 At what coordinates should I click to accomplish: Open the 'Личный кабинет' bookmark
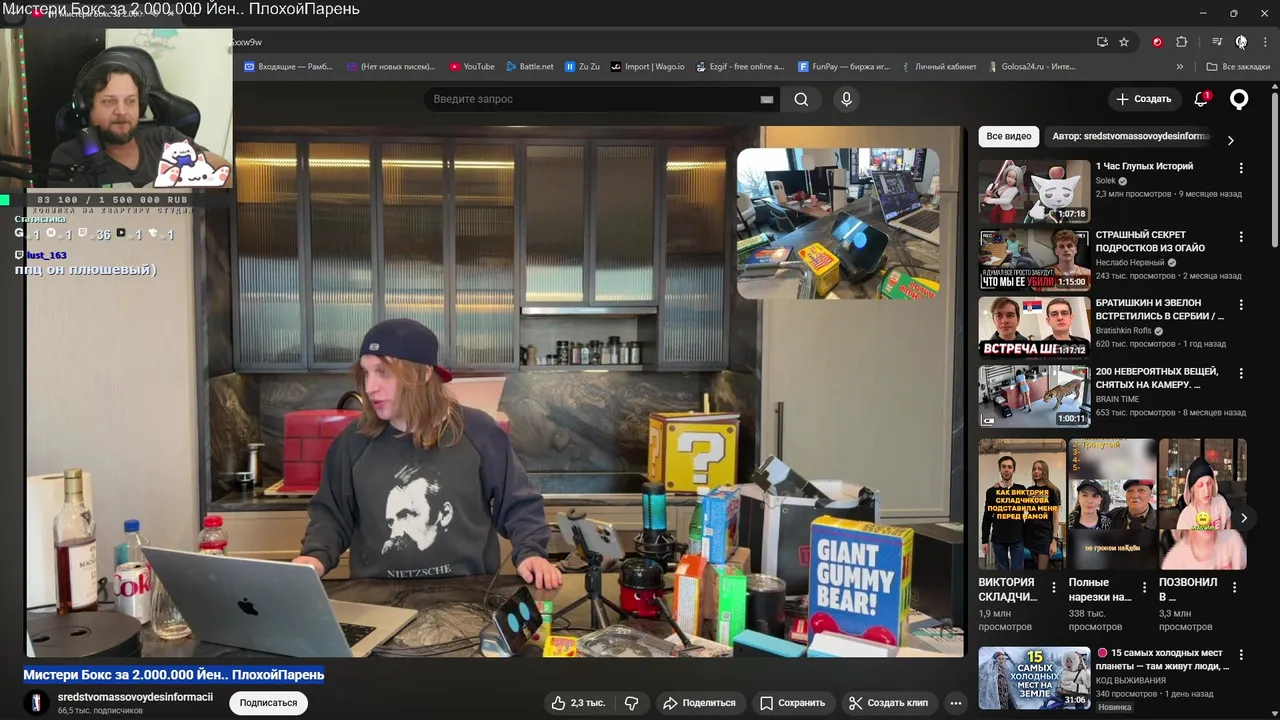pyautogui.click(x=938, y=67)
